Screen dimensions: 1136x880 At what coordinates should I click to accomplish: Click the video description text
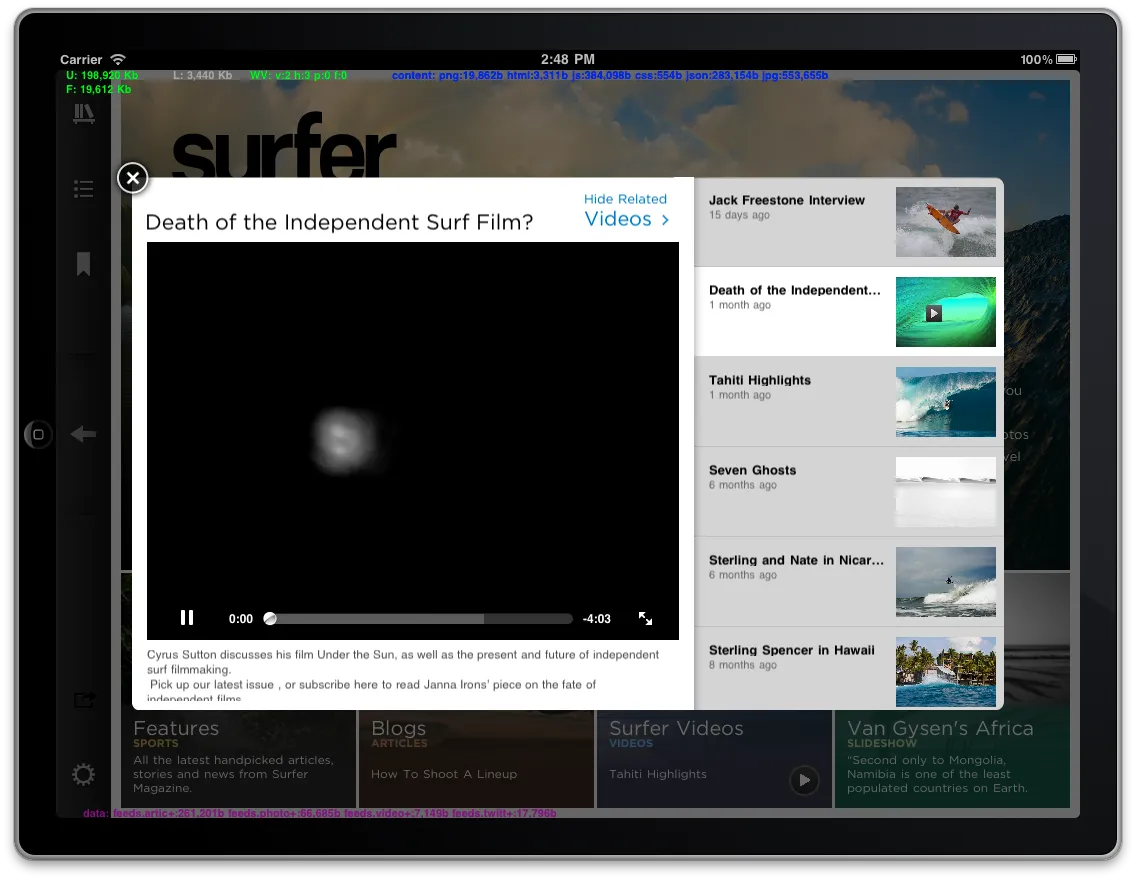403,676
